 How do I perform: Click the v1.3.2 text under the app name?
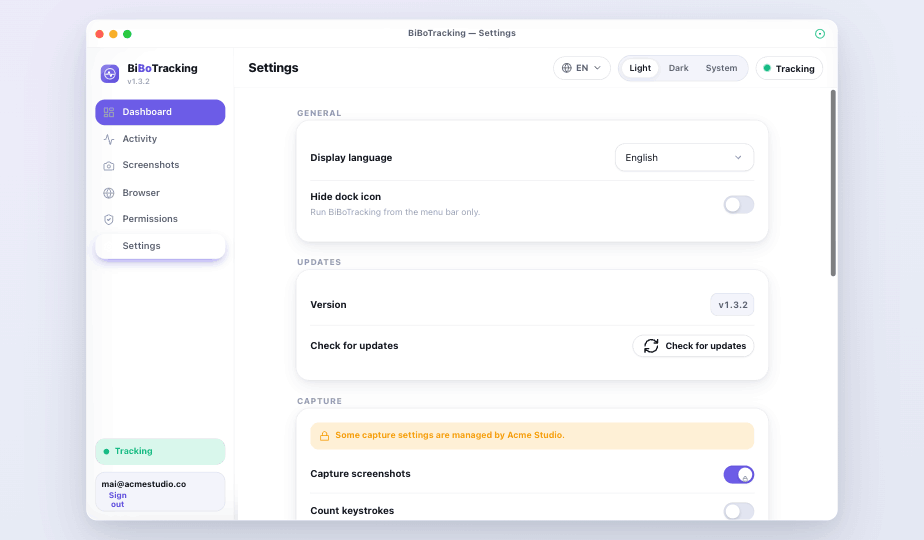(138, 82)
